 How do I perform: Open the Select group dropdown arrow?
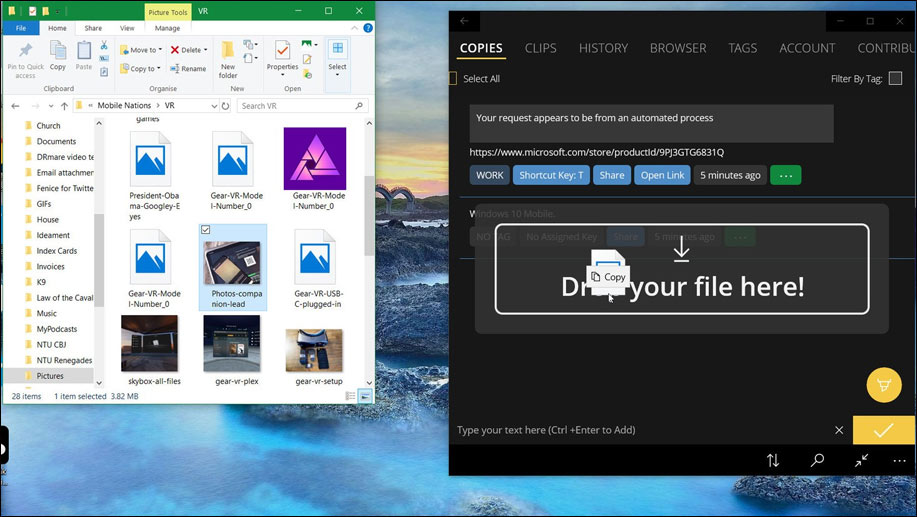[x=337, y=75]
